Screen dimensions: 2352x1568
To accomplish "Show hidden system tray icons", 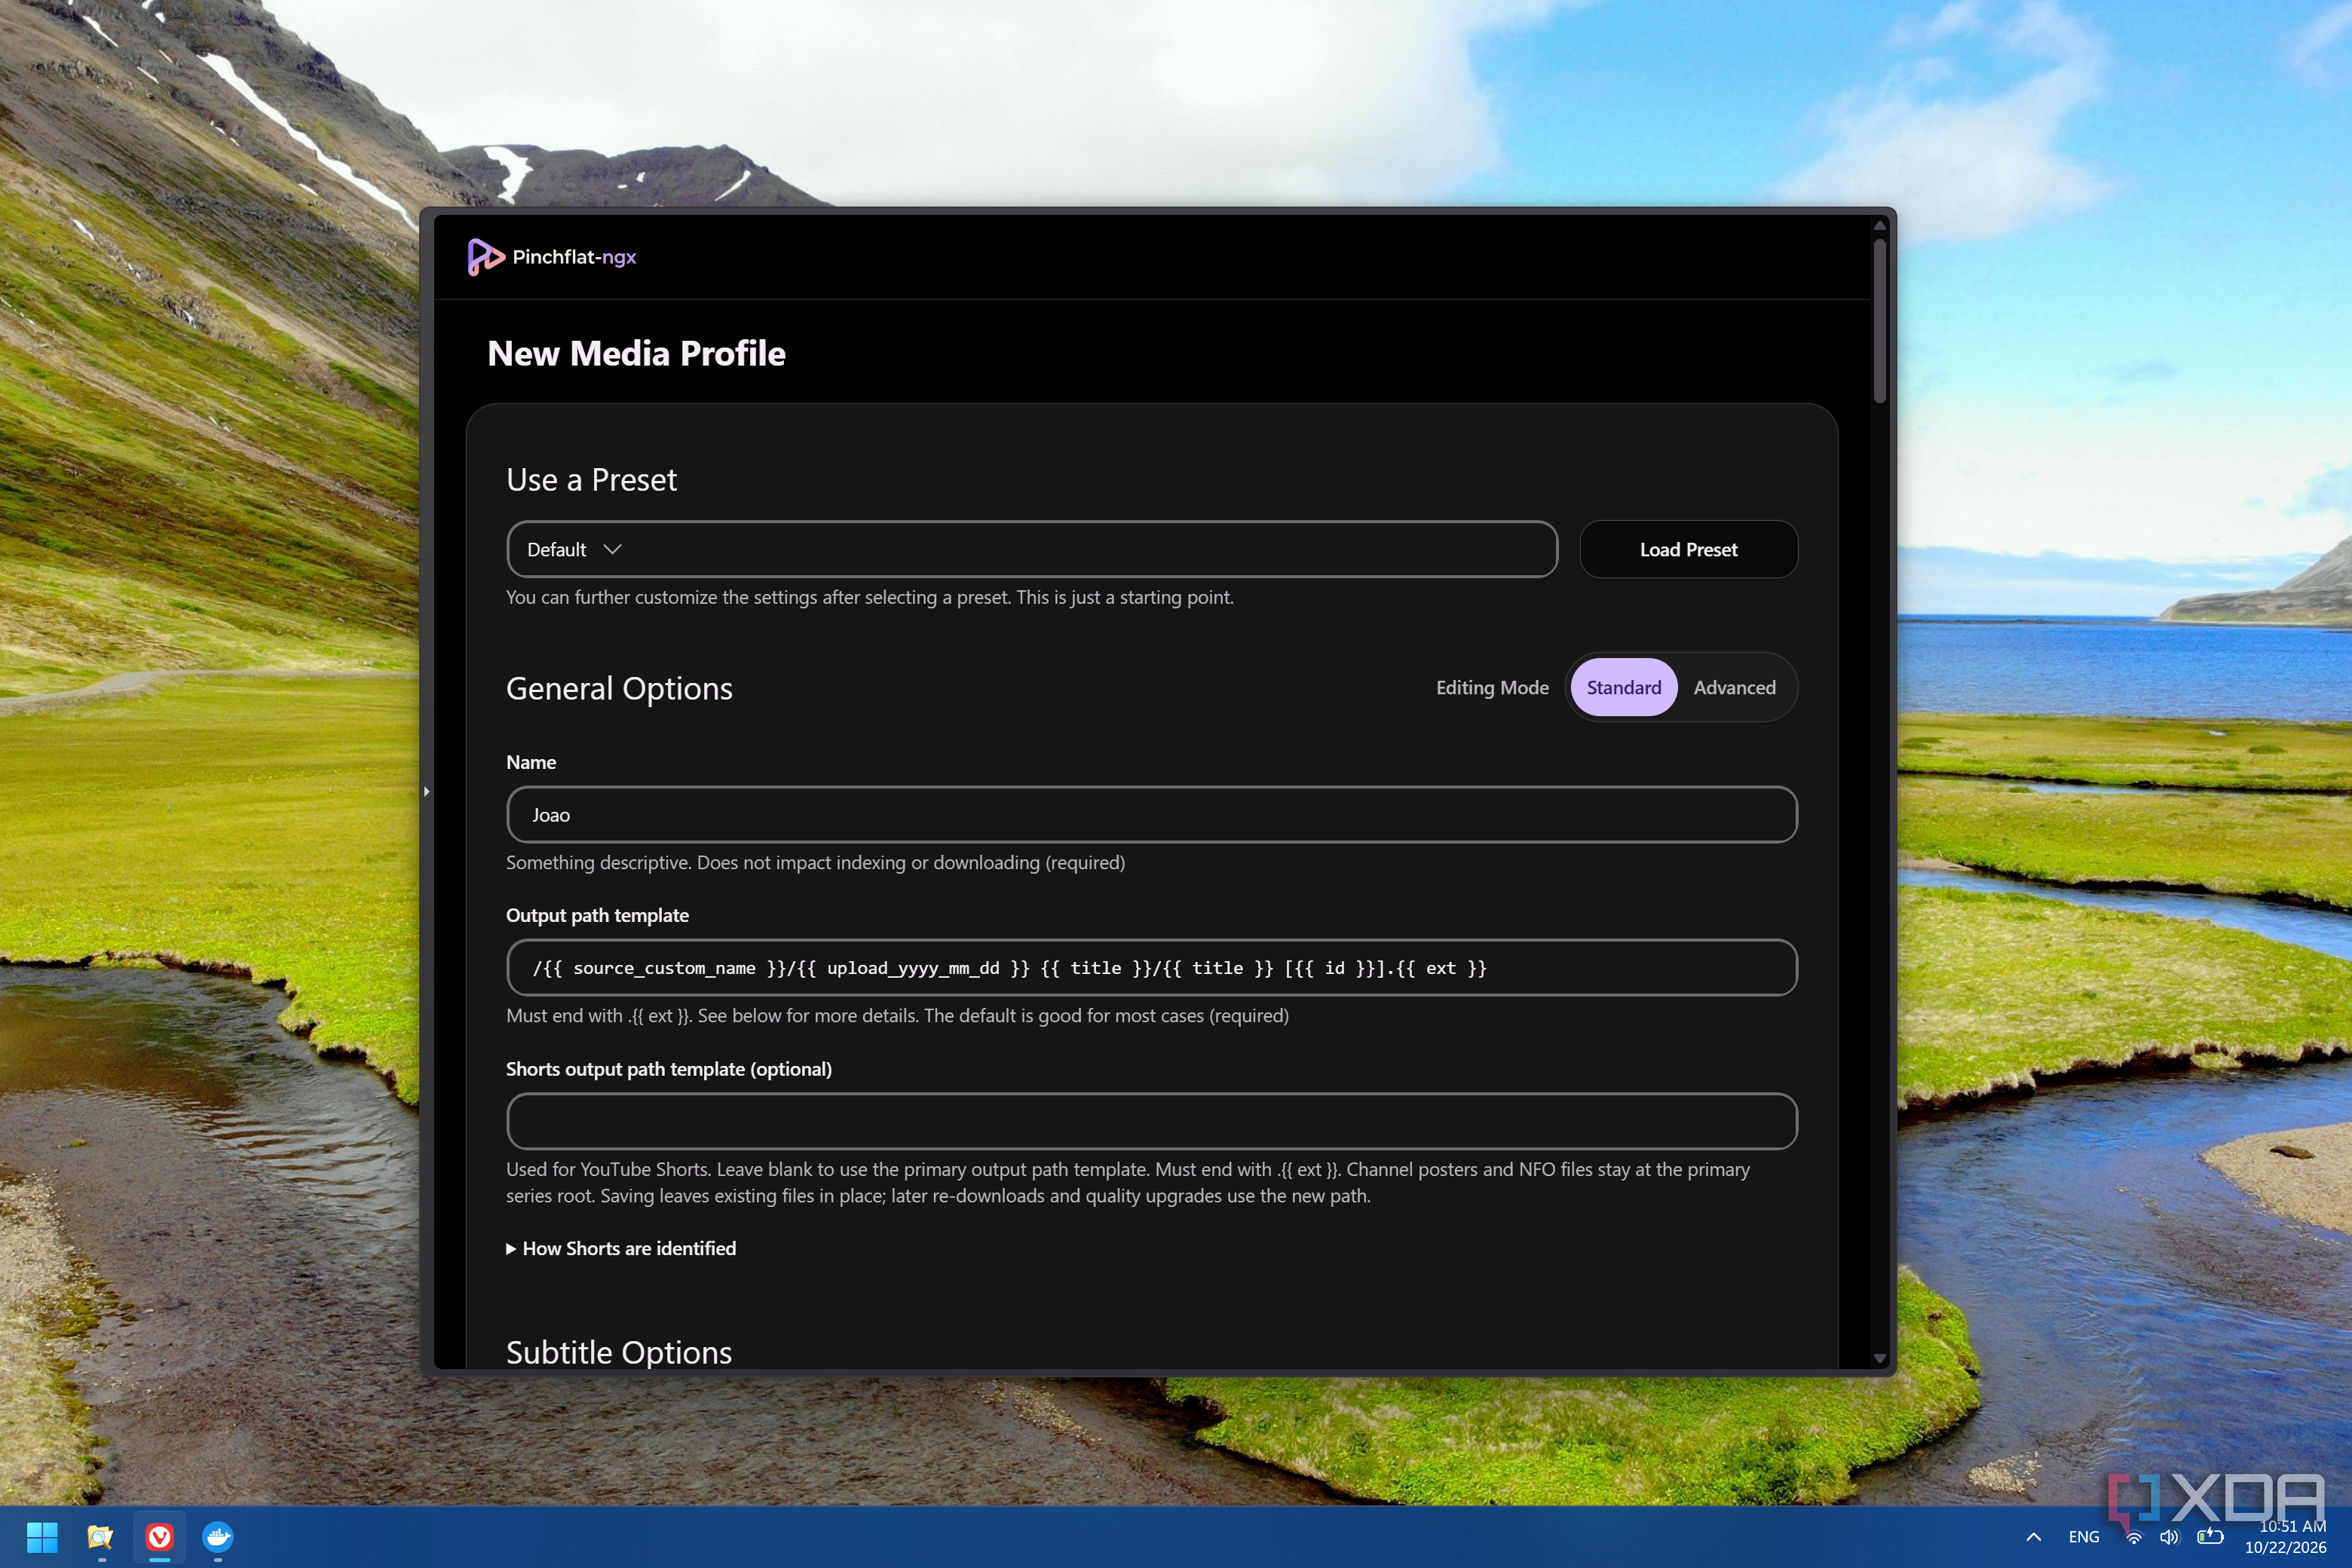I will click(x=2033, y=1537).
